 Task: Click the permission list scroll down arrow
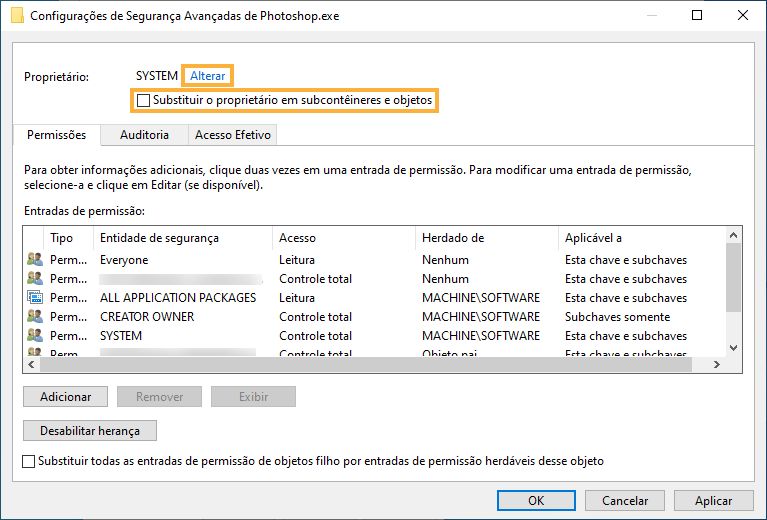pos(733,348)
